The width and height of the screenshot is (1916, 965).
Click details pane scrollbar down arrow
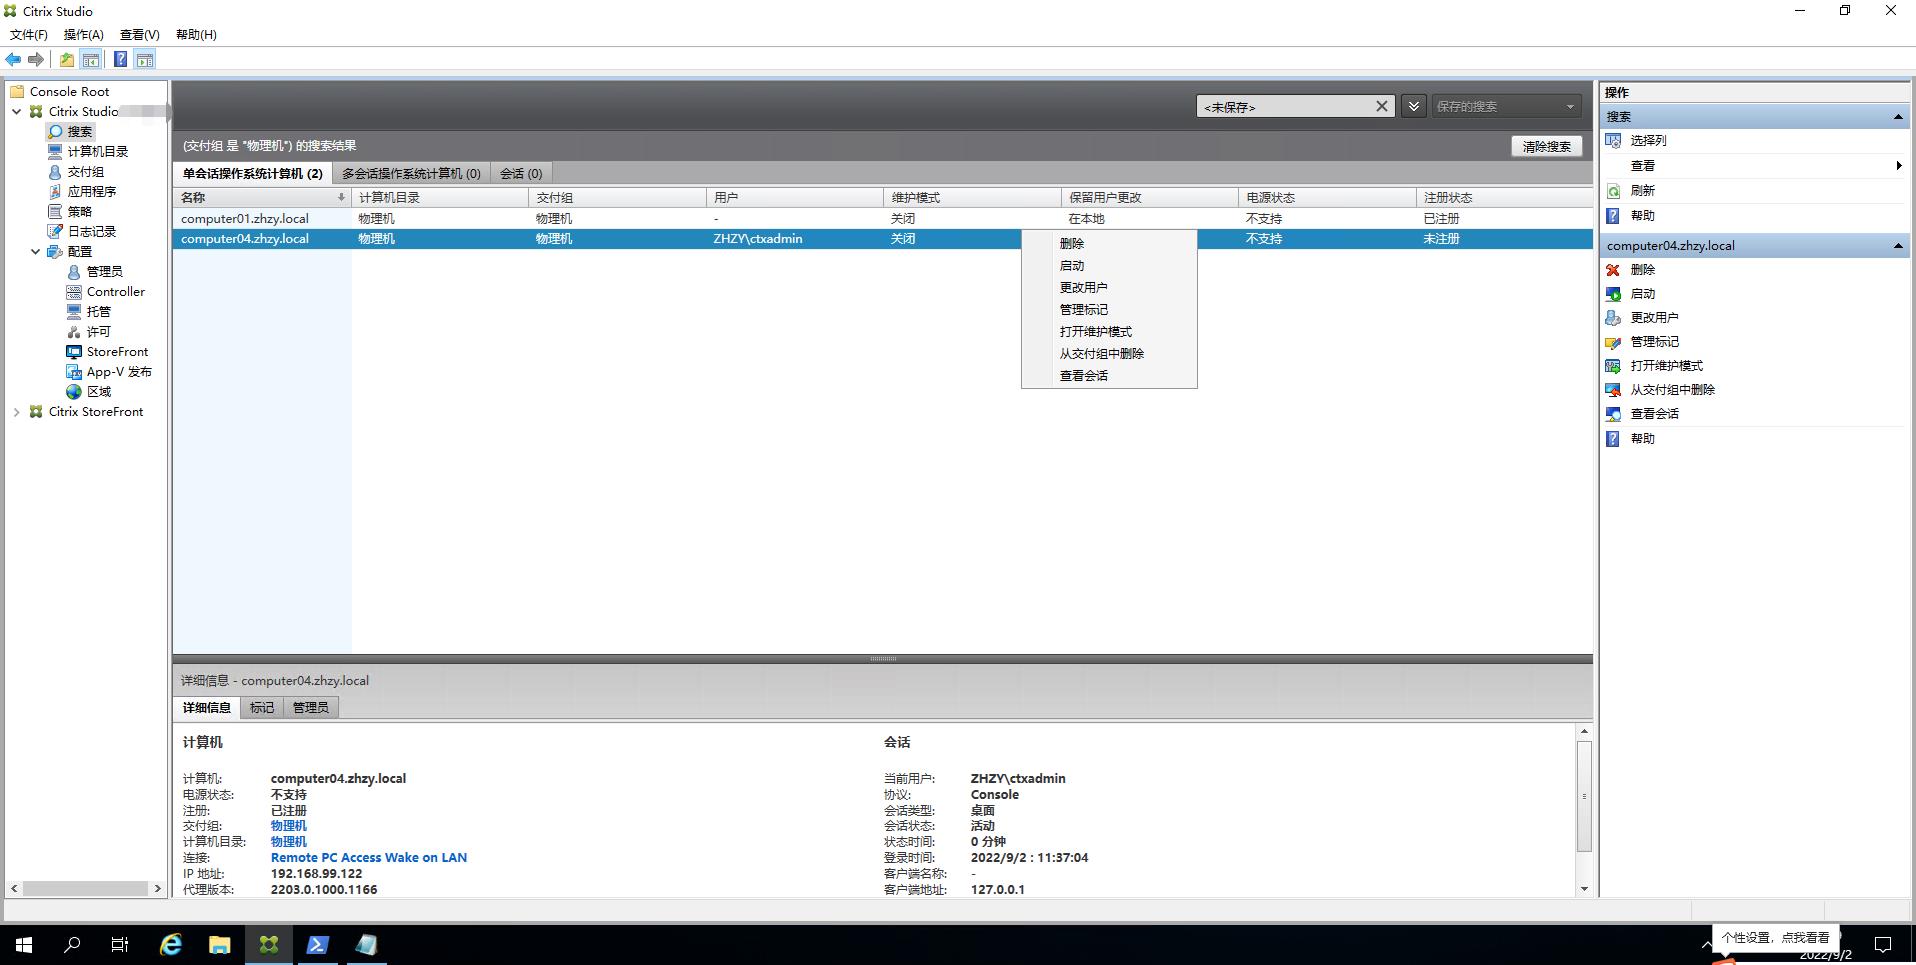(x=1584, y=889)
